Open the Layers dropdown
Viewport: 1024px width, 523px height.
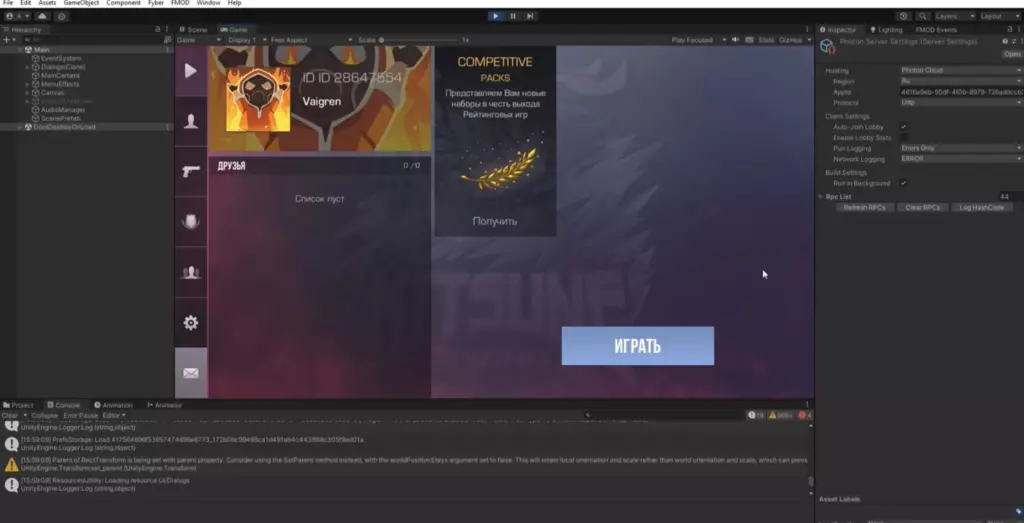tap(954, 16)
